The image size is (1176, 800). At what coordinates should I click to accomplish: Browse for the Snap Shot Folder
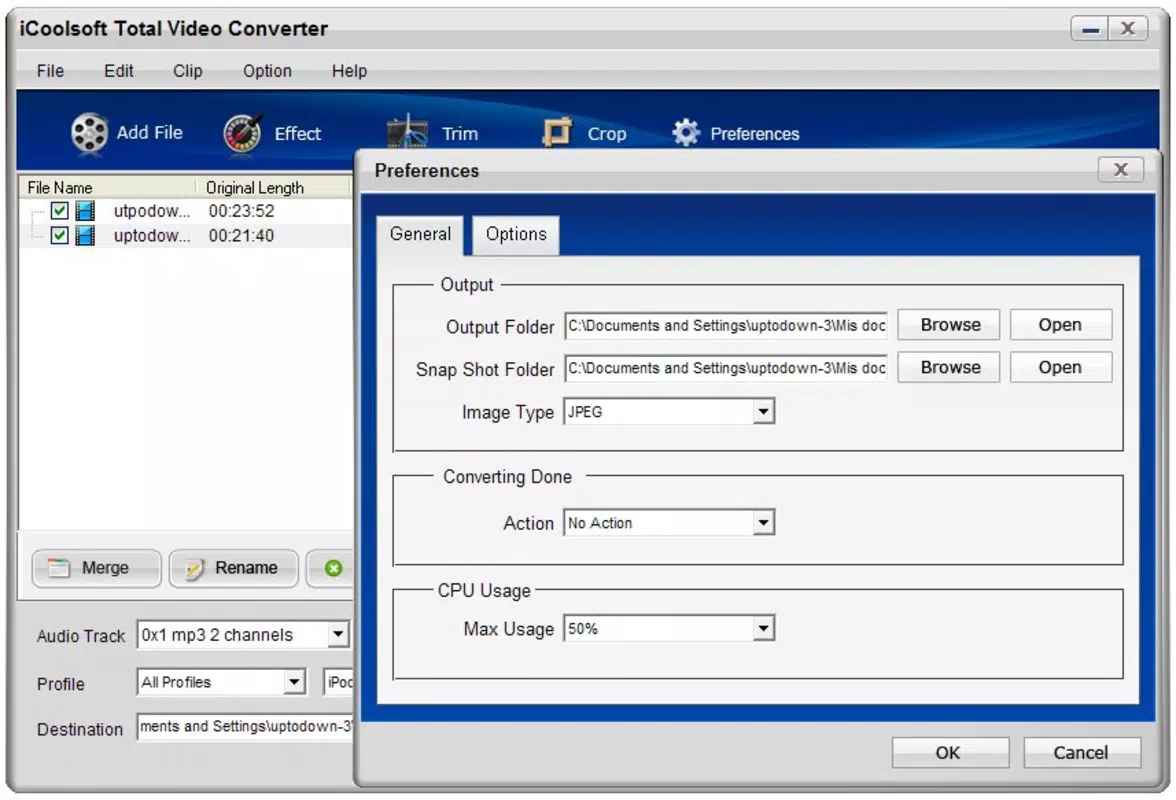click(x=949, y=367)
